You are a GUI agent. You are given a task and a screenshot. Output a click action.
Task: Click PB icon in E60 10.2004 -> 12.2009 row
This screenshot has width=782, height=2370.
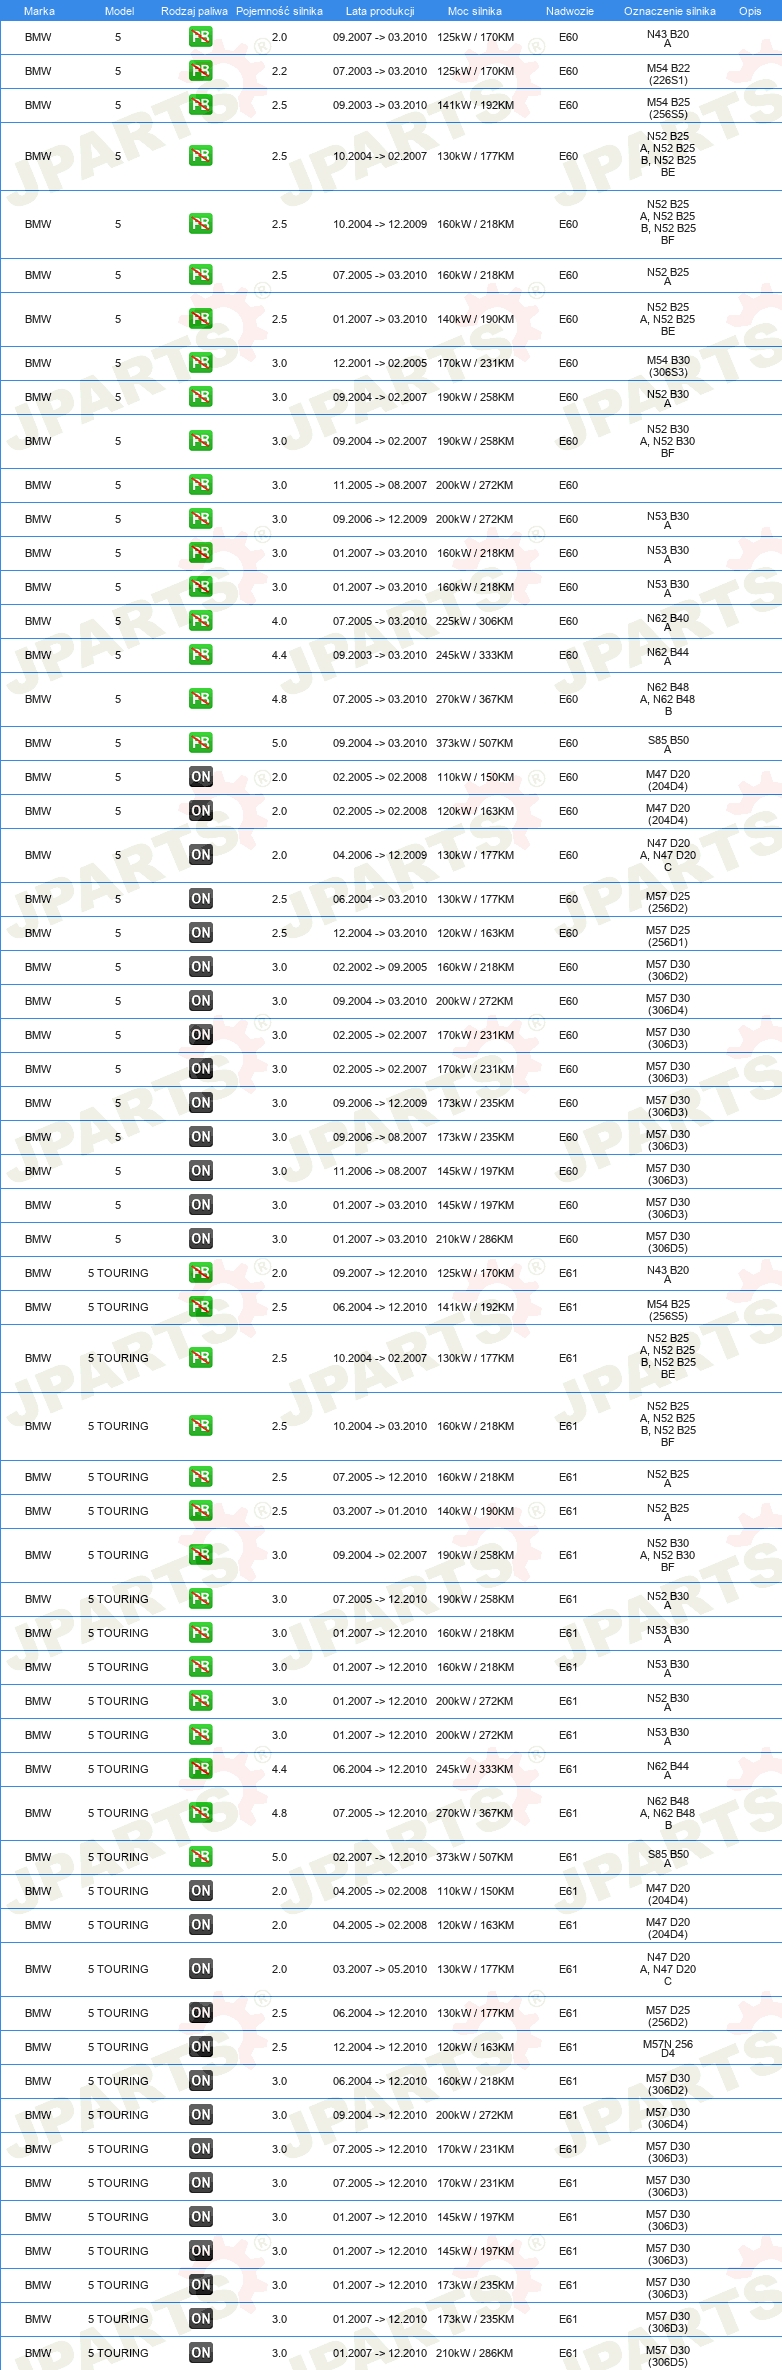201,224
